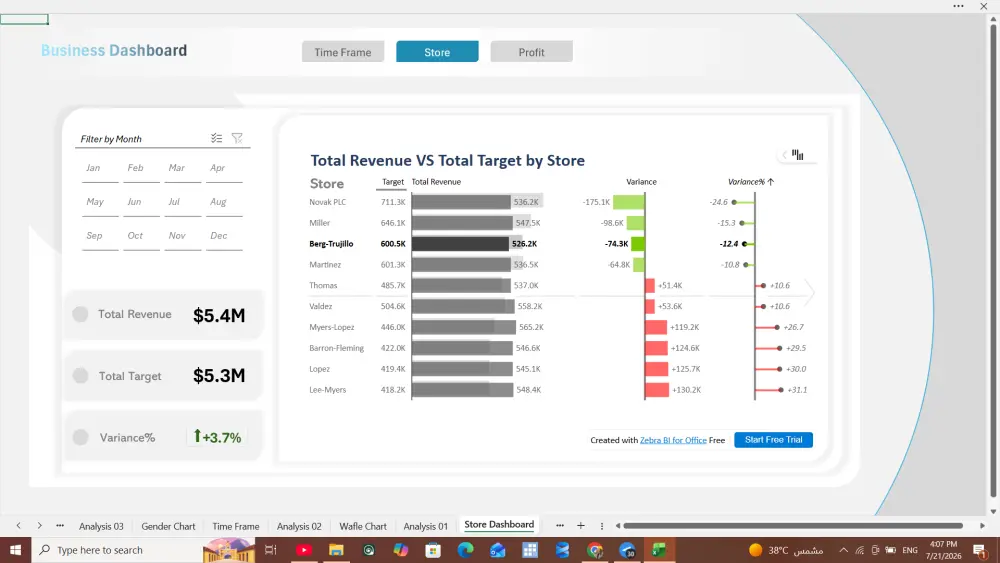Click the Barron-Fleming store label
This screenshot has width=1000, height=563.
click(x=336, y=348)
